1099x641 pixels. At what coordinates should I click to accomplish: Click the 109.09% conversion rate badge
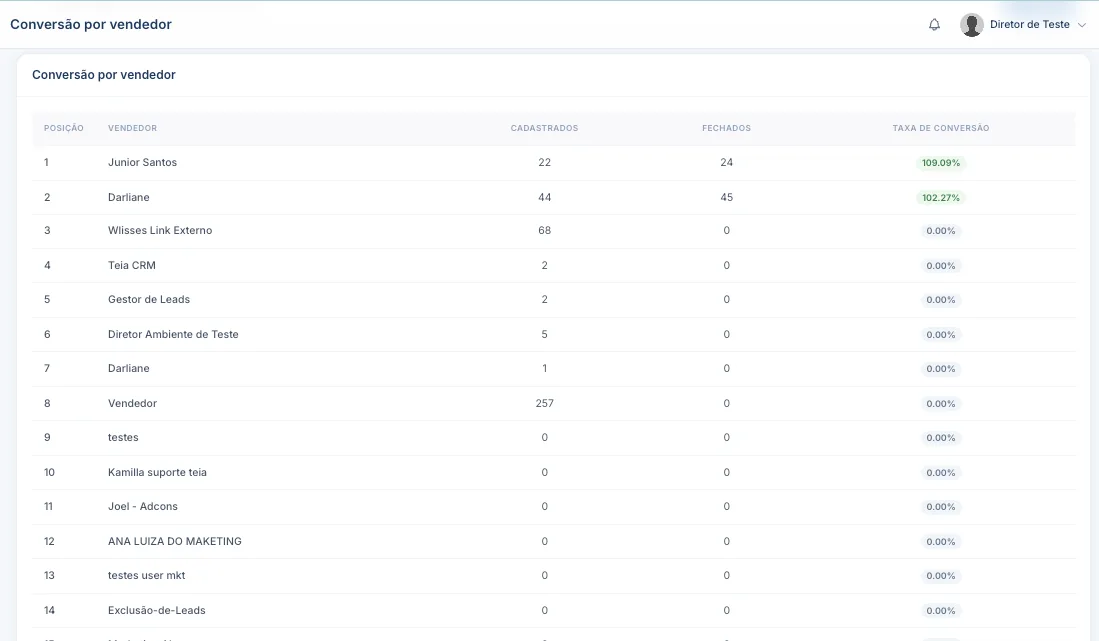[x=941, y=163]
